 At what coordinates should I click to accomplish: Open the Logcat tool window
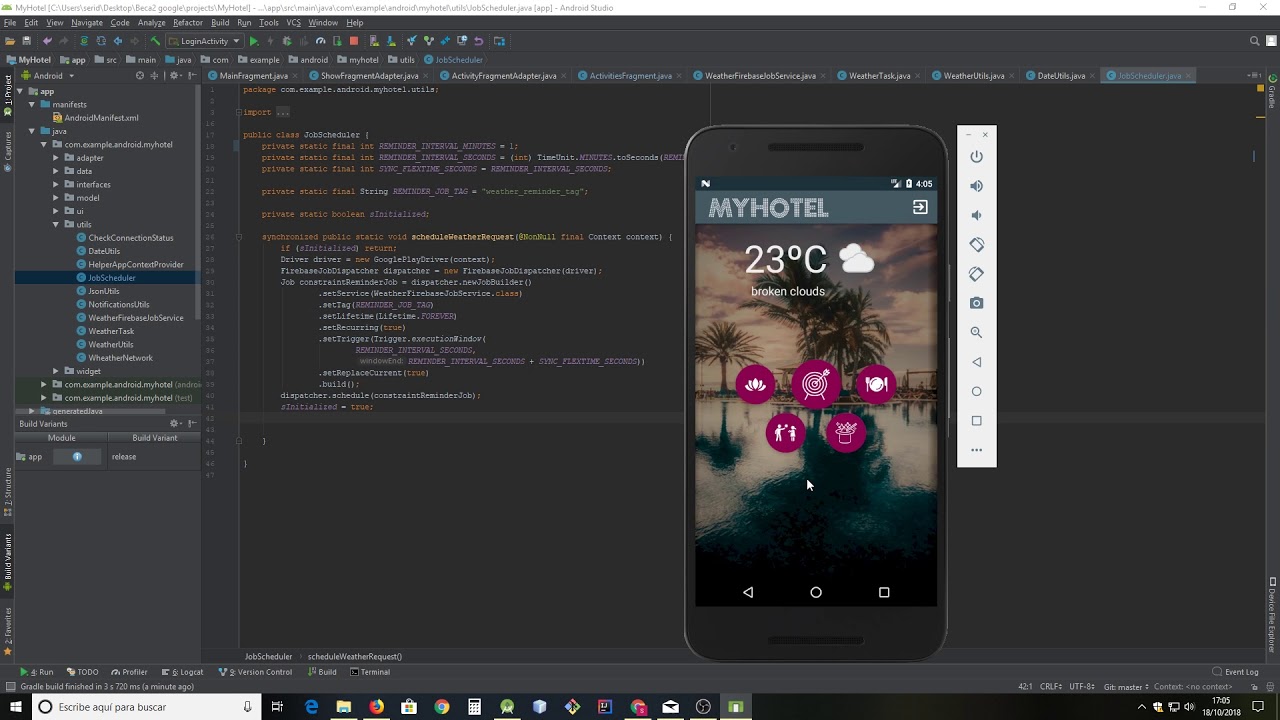pos(182,672)
